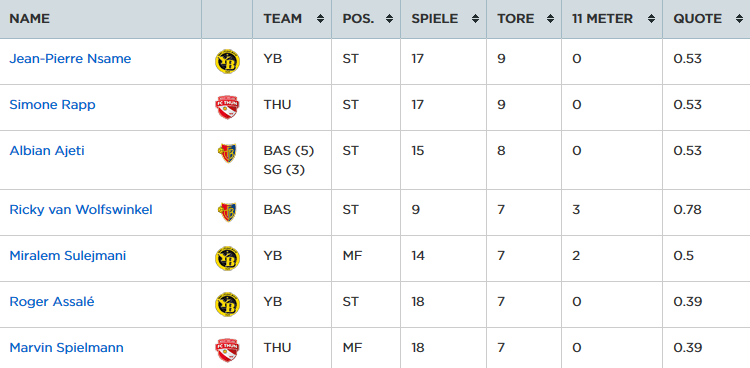Open Jean-Pierre Nsame's player page
The image size is (750, 368).
(x=70, y=59)
